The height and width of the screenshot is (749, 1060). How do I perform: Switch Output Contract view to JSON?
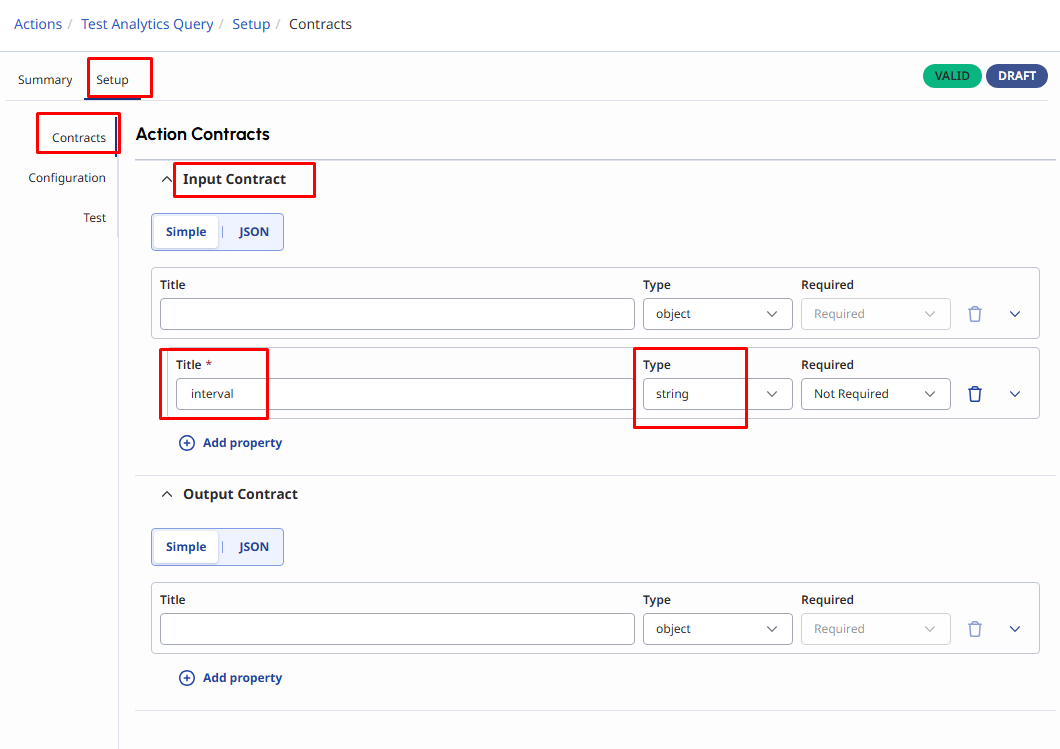[254, 547]
